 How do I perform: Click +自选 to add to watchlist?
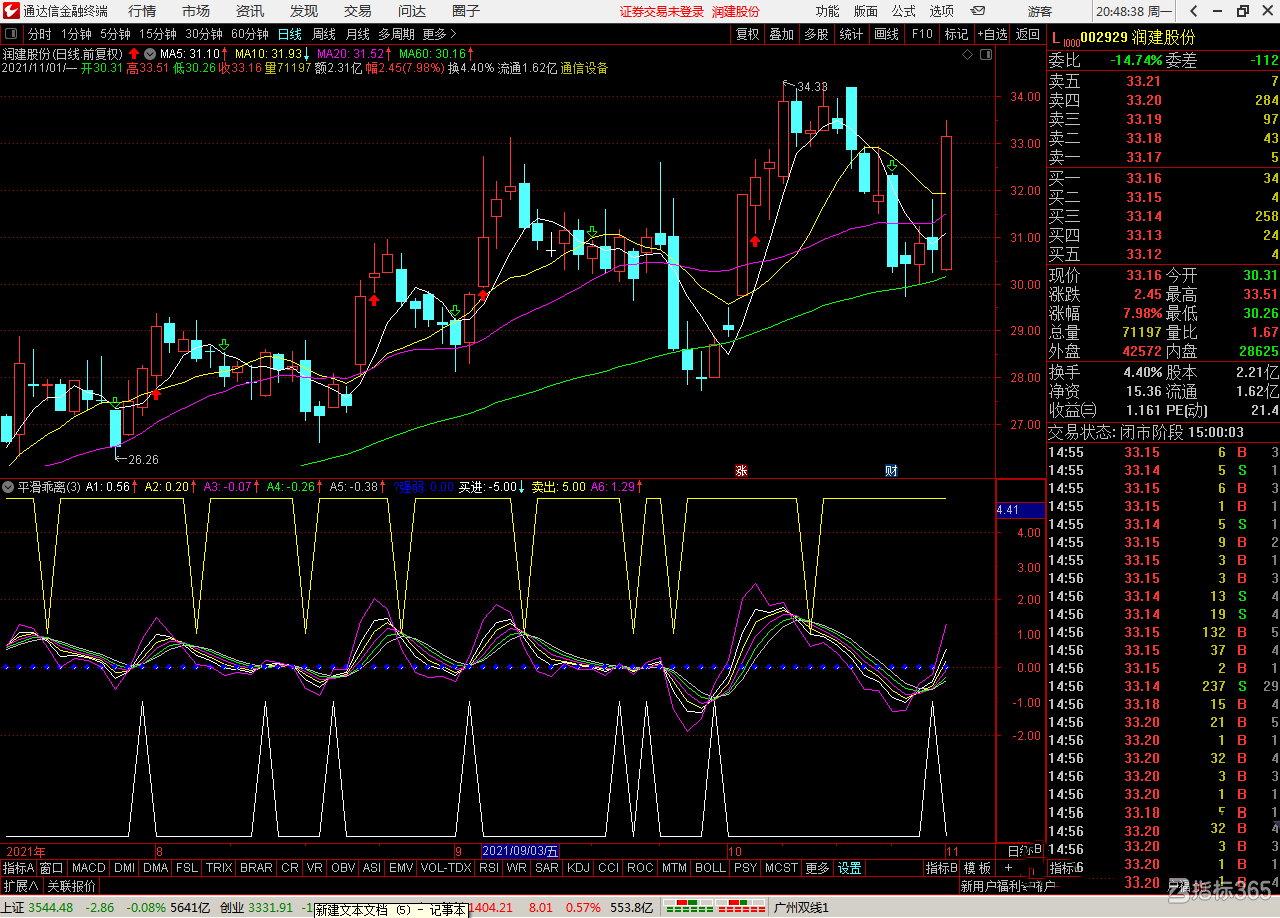(991, 34)
